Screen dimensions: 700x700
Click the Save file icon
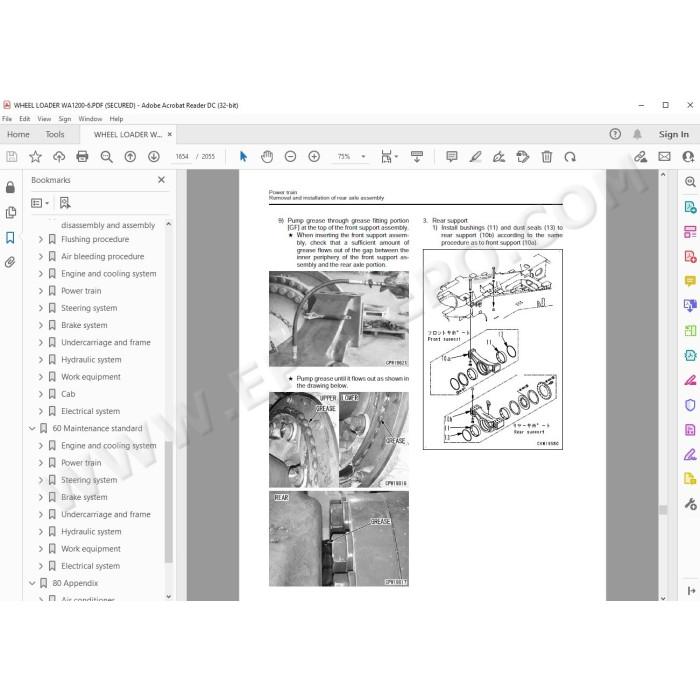[x=12, y=157]
